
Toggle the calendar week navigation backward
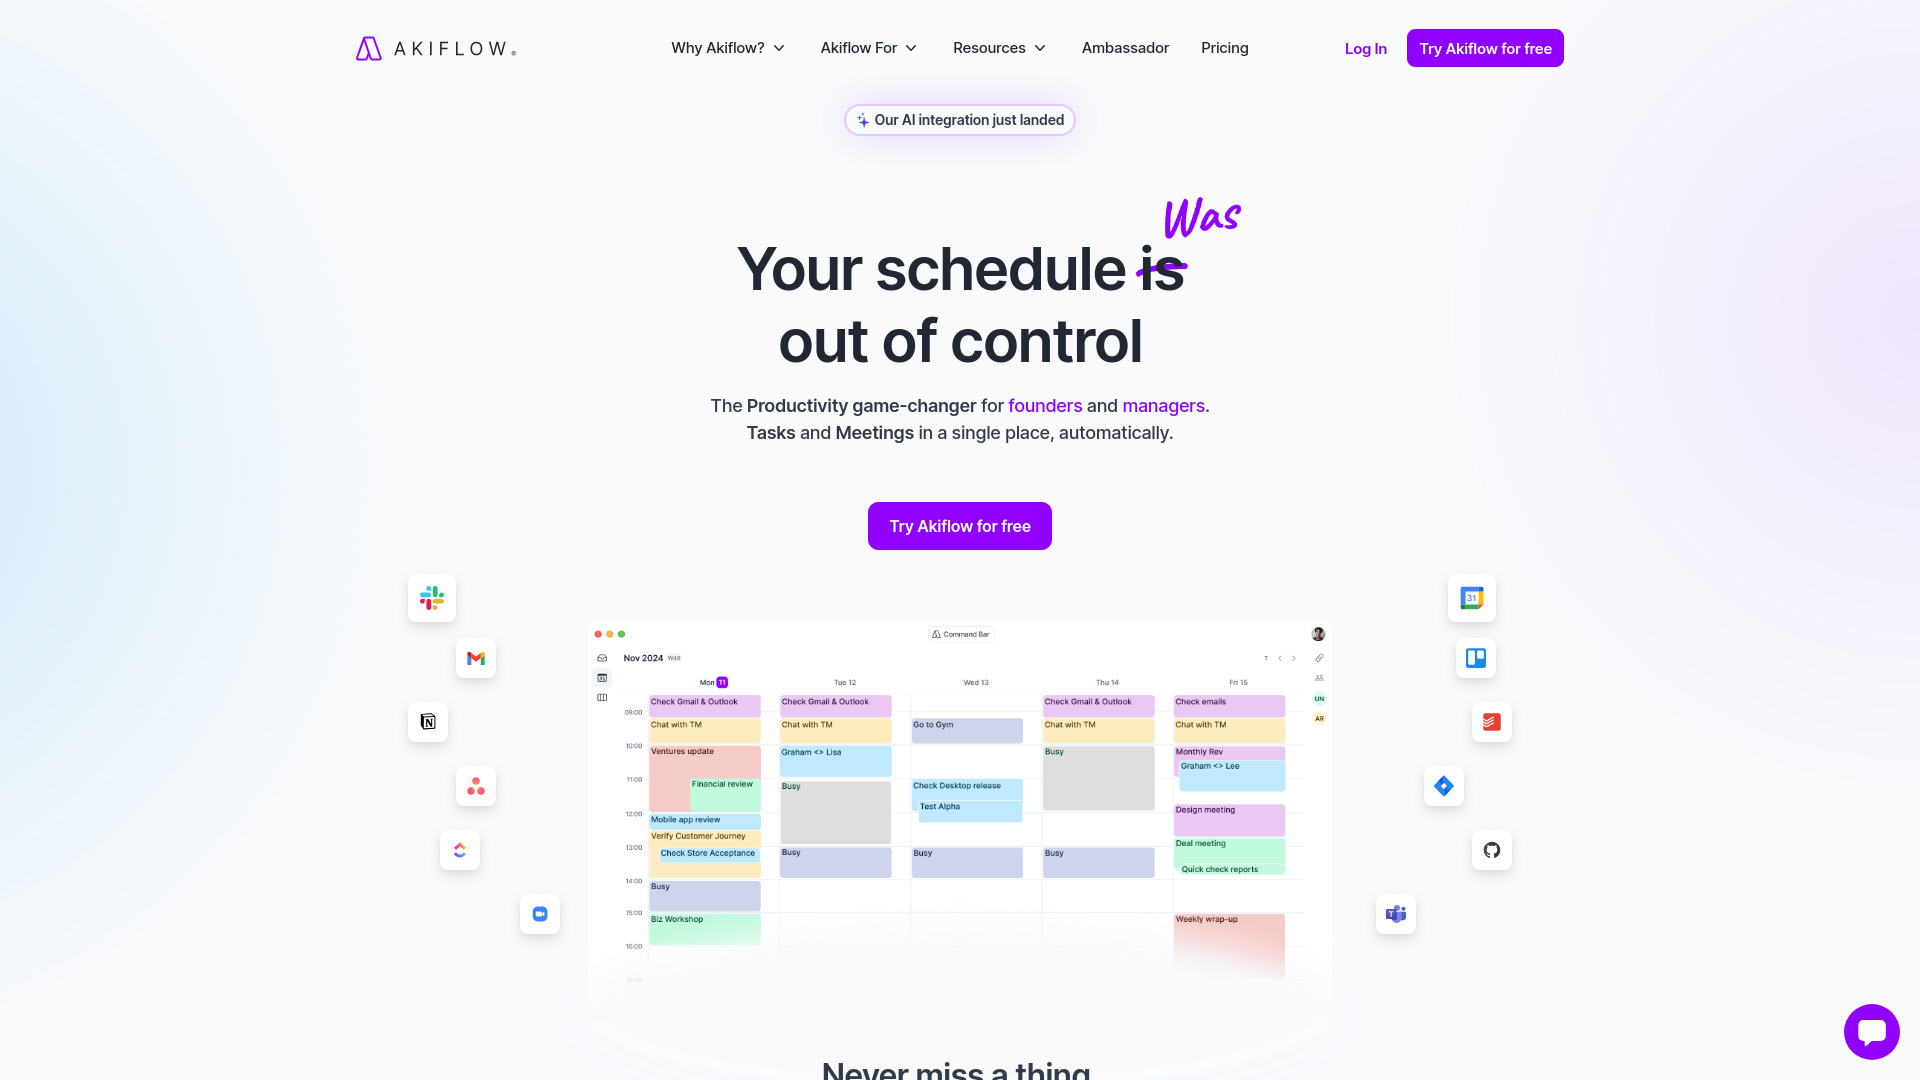pos(1279,658)
